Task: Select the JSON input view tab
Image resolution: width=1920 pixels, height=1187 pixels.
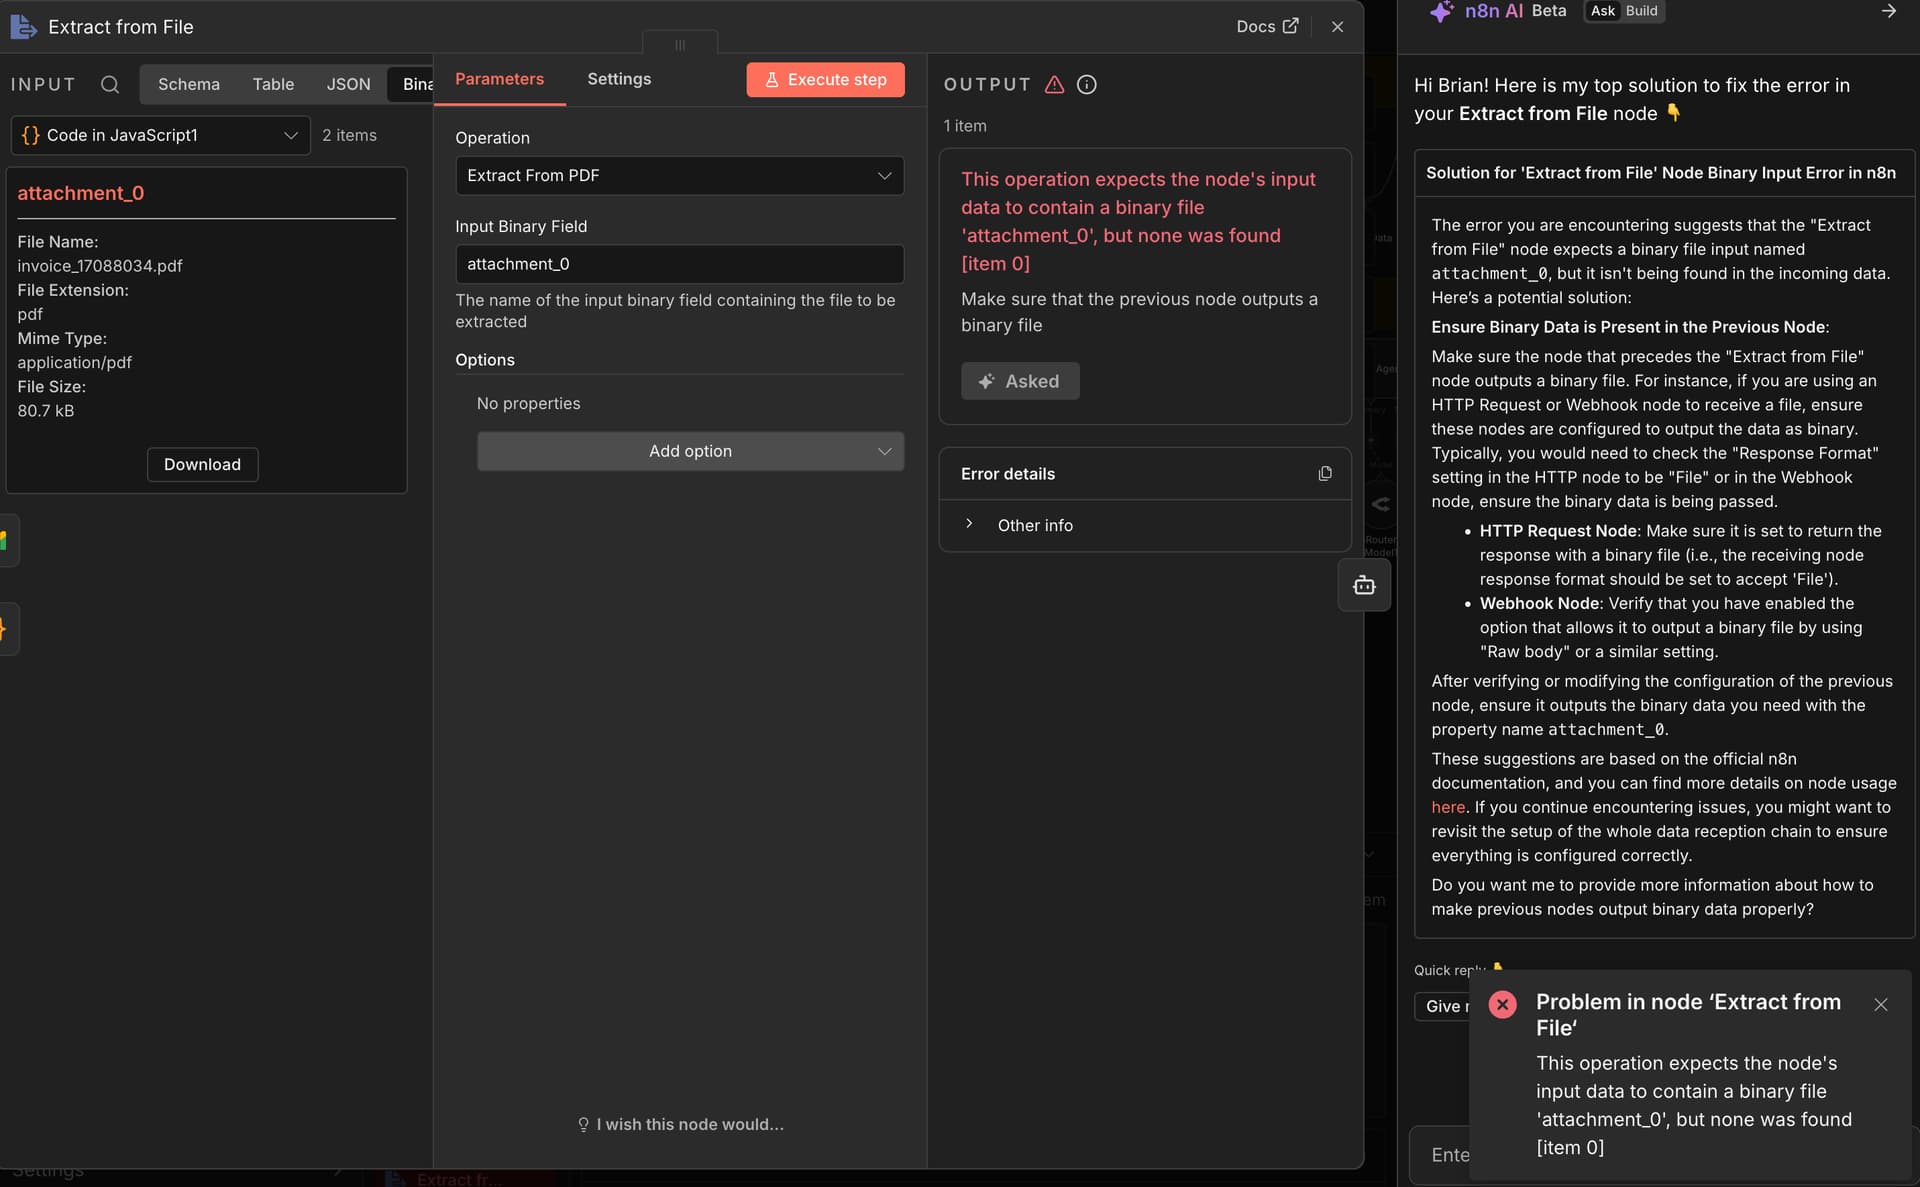Action: 348,85
